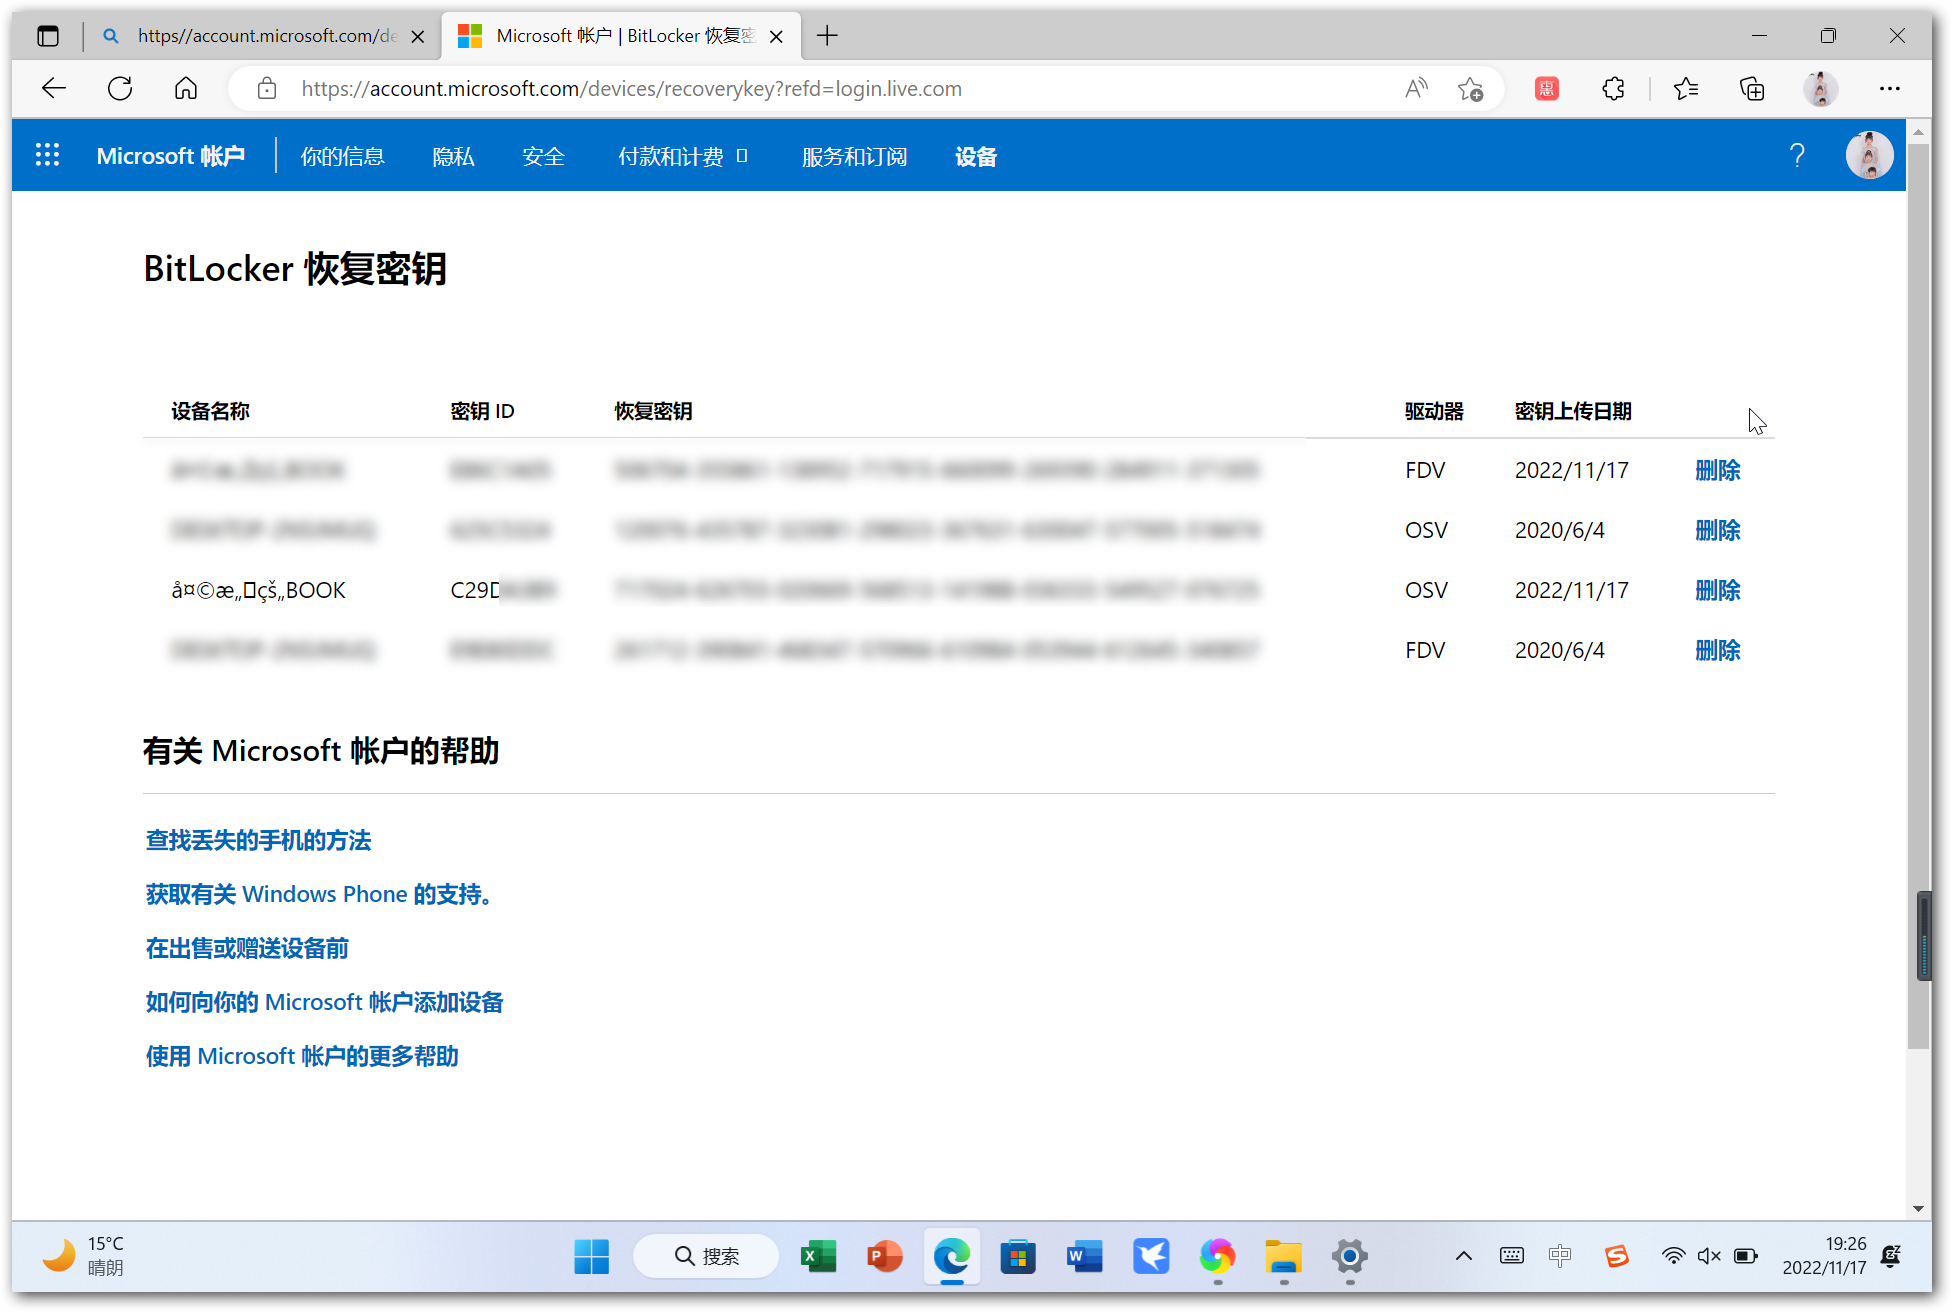Open the 你的信息 navigation tab
This screenshot has width=1952, height=1312.
[x=342, y=157]
